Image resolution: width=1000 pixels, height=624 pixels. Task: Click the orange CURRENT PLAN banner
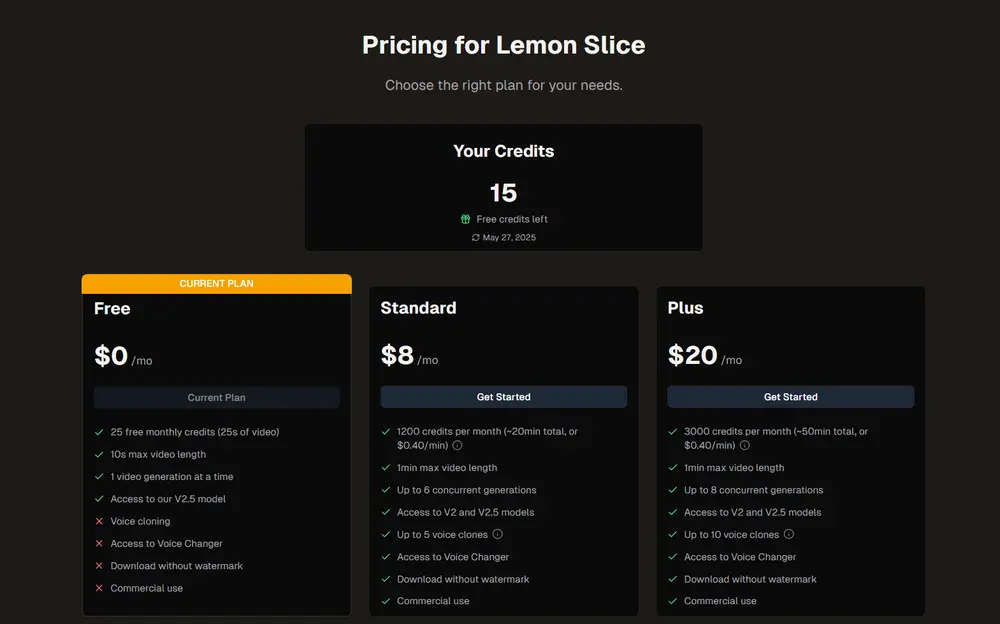click(217, 284)
